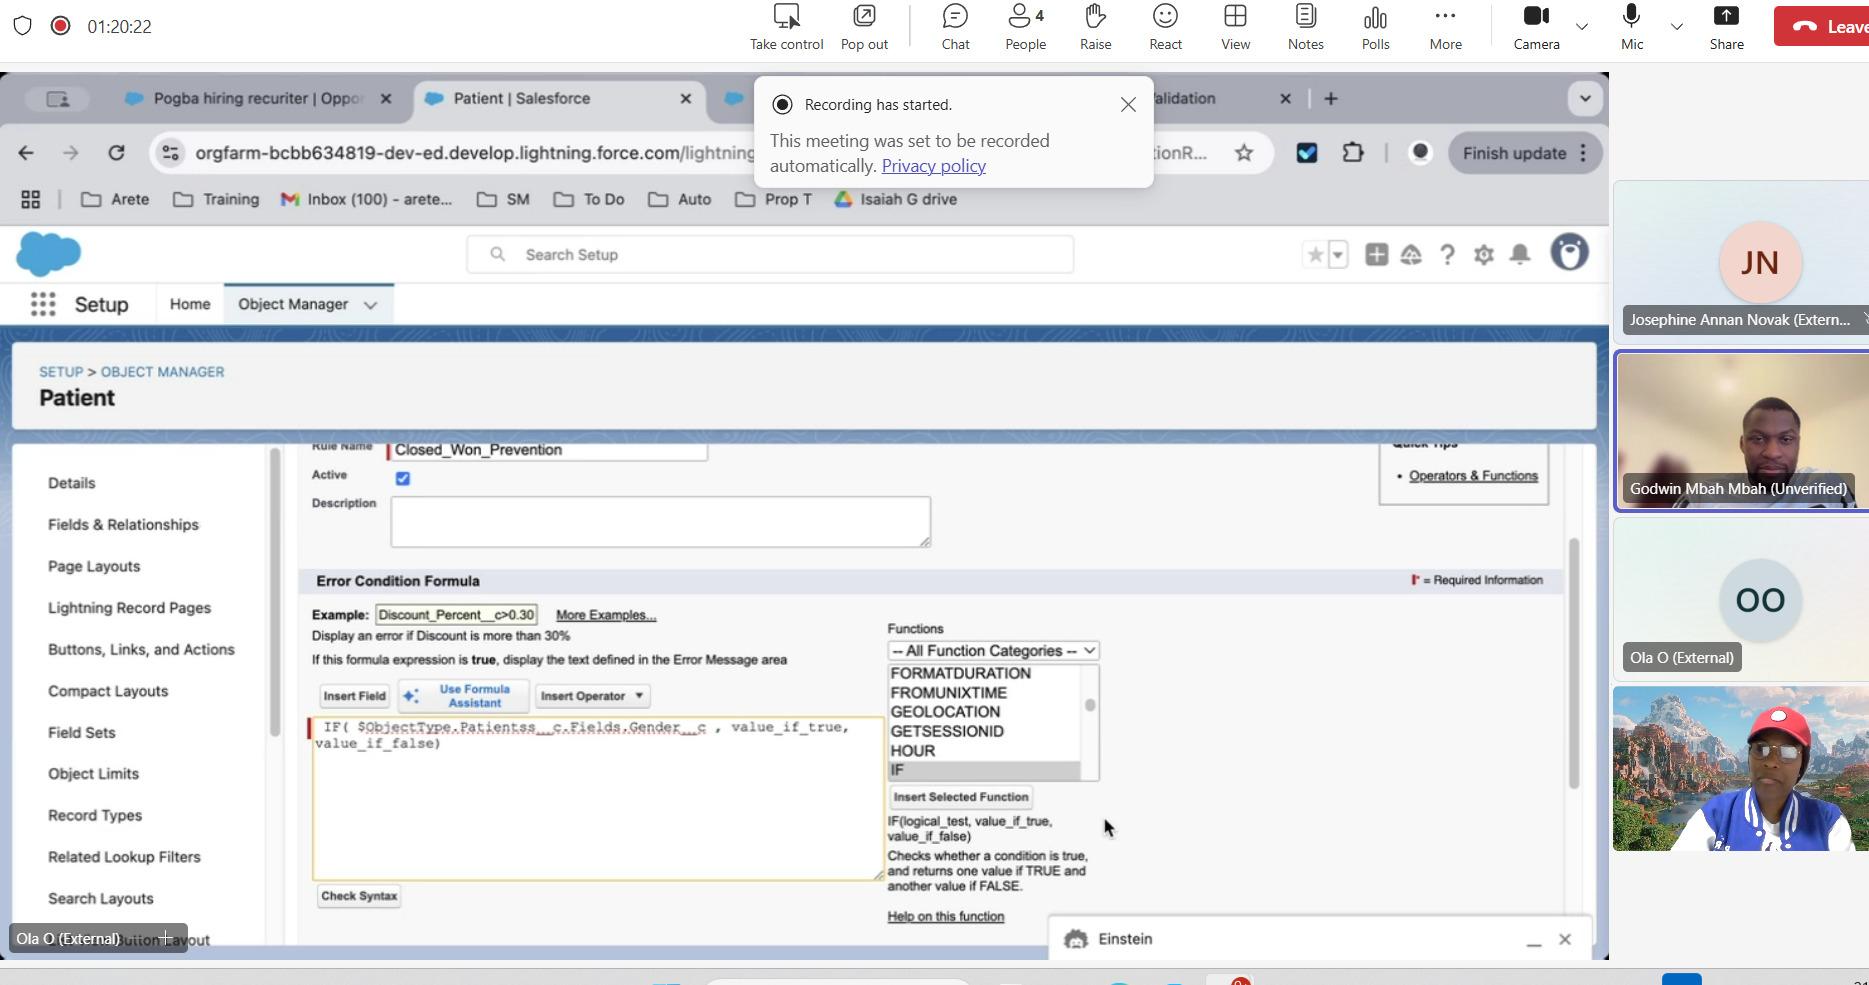Open the React emoji picker
The width and height of the screenshot is (1869, 985).
1165,26
